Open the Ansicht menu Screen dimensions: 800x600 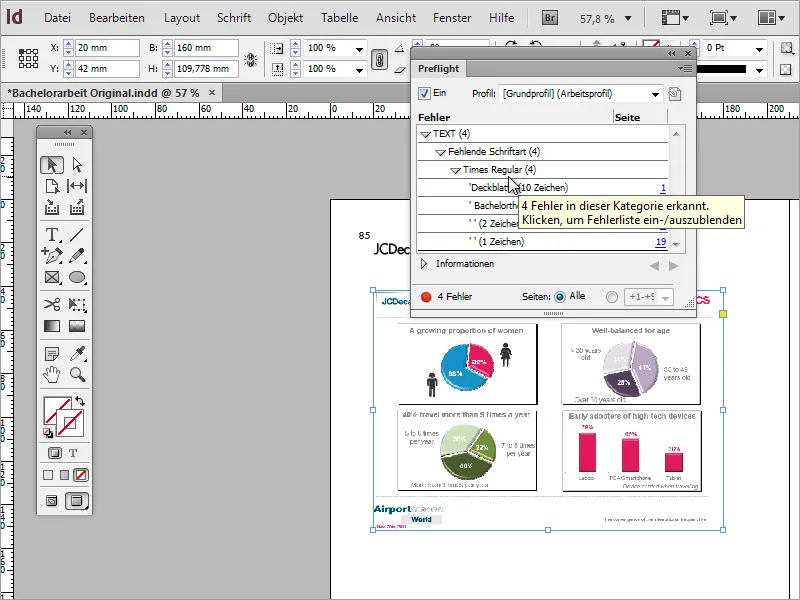click(x=396, y=18)
